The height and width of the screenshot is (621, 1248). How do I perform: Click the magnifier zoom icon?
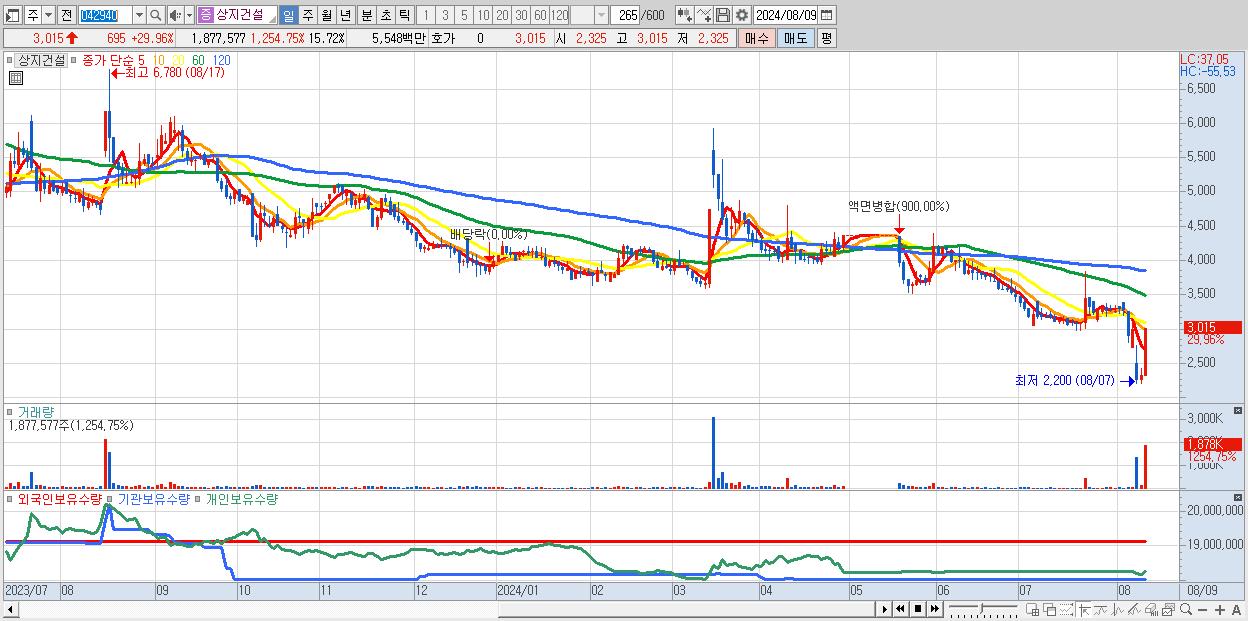(x=1186, y=609)
